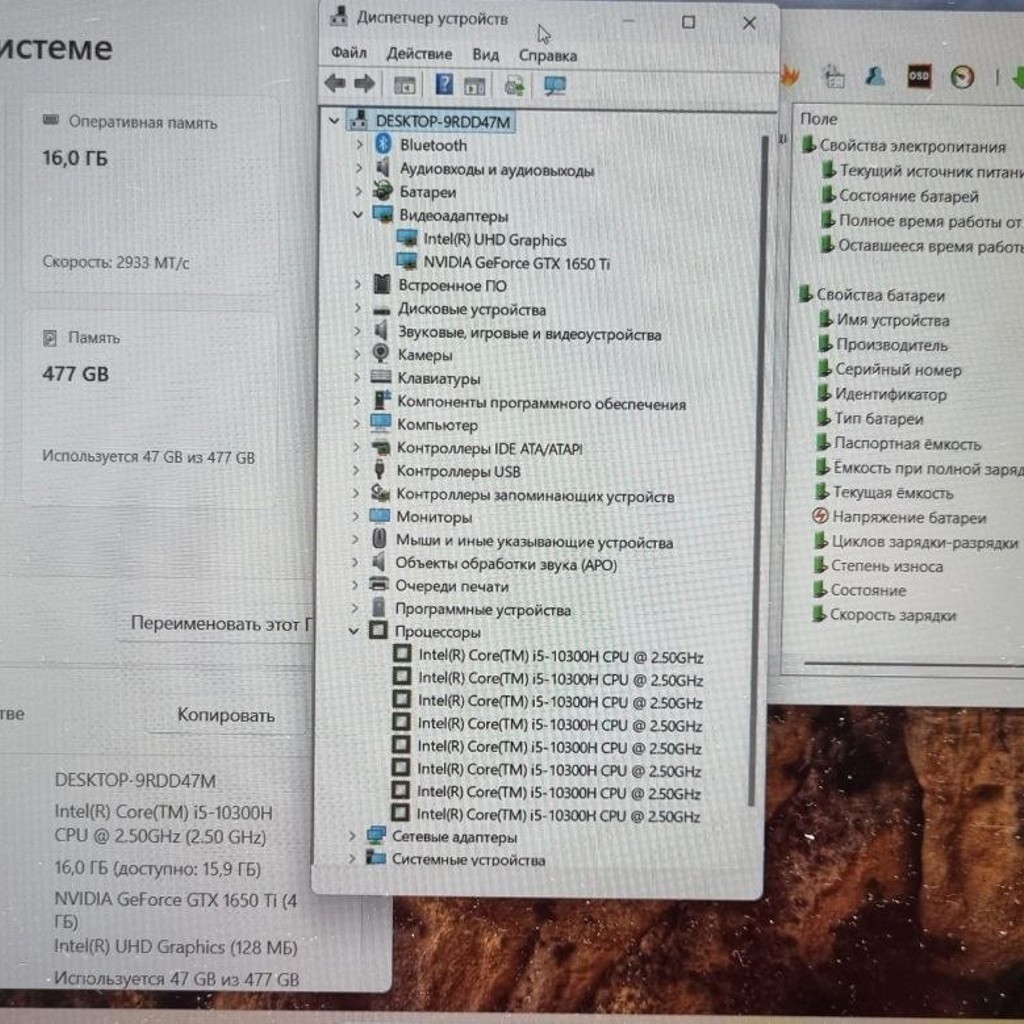Open the Вид menu

click(x=485, y=54)
